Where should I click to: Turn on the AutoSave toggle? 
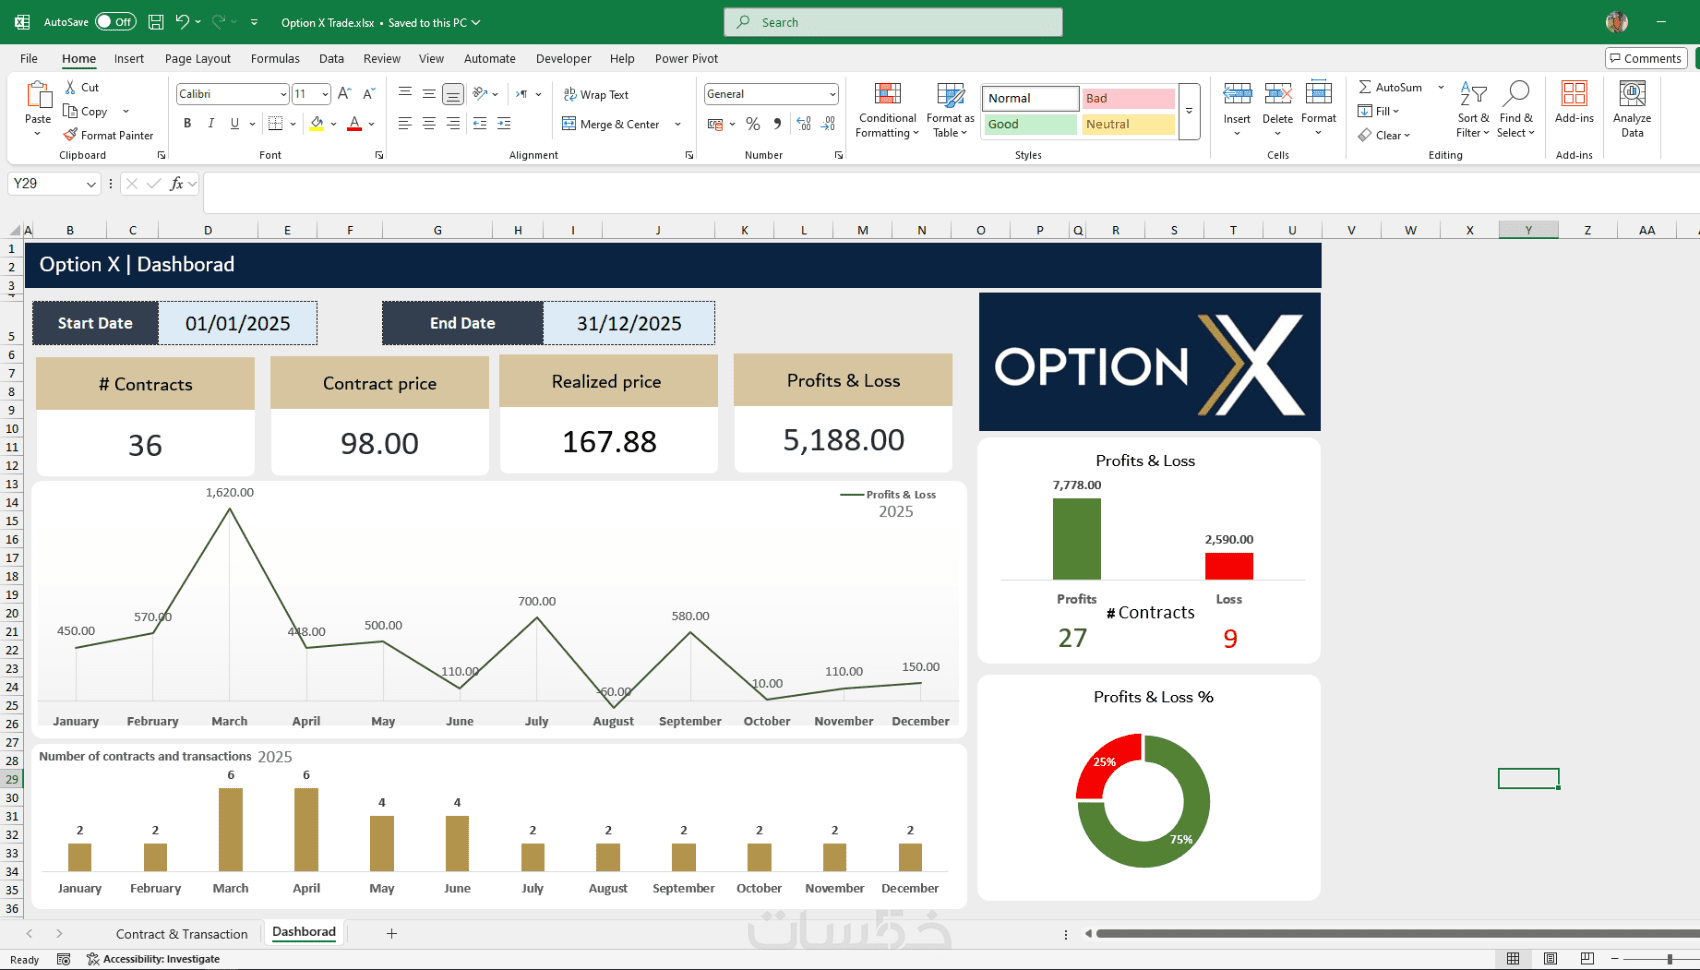click(x=116, y=22)
